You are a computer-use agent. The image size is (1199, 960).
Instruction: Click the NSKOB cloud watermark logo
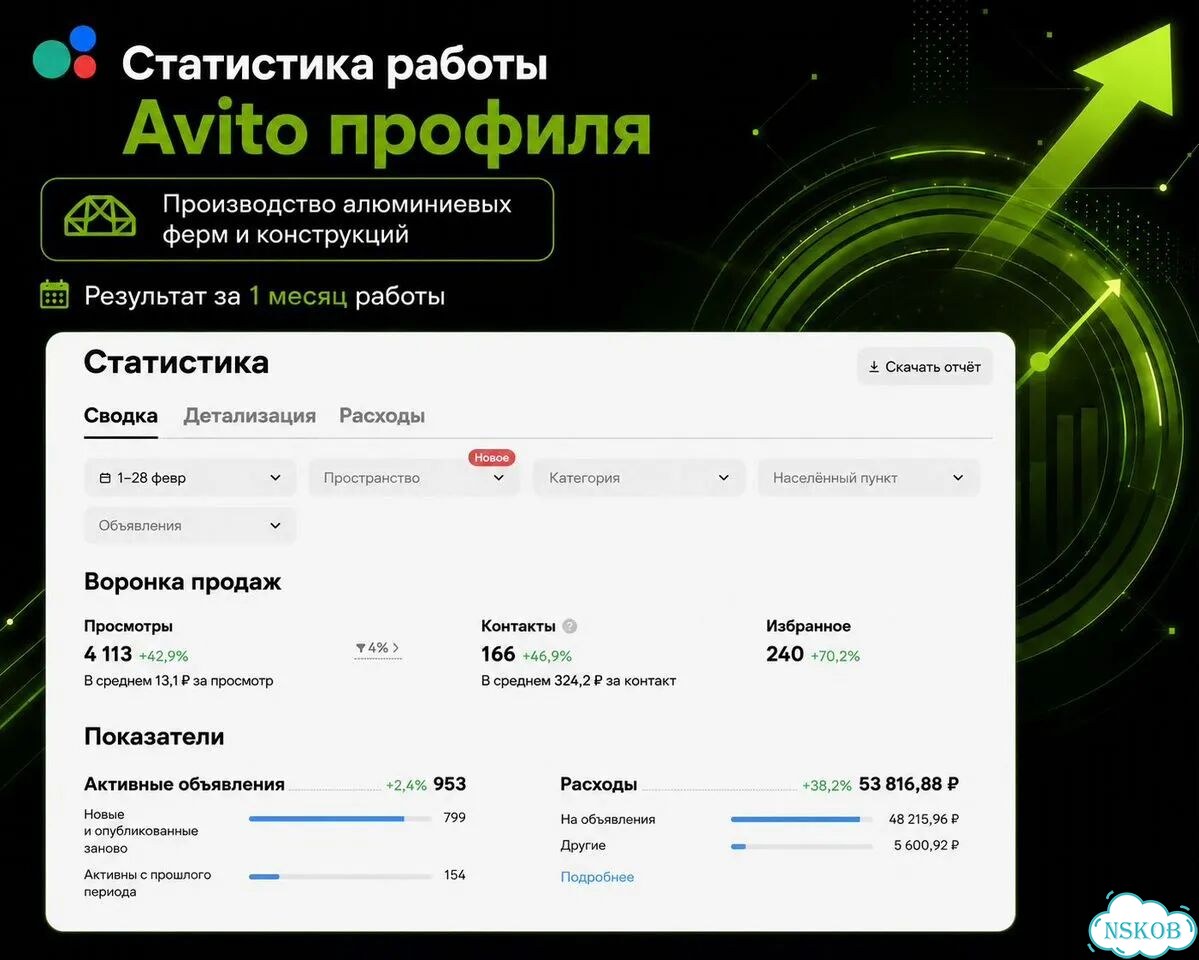pos(1142,926)
